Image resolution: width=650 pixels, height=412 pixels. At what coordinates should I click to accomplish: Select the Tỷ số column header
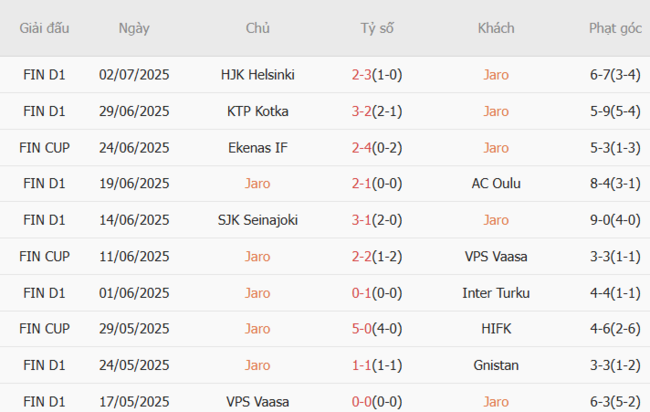[377, 28]
